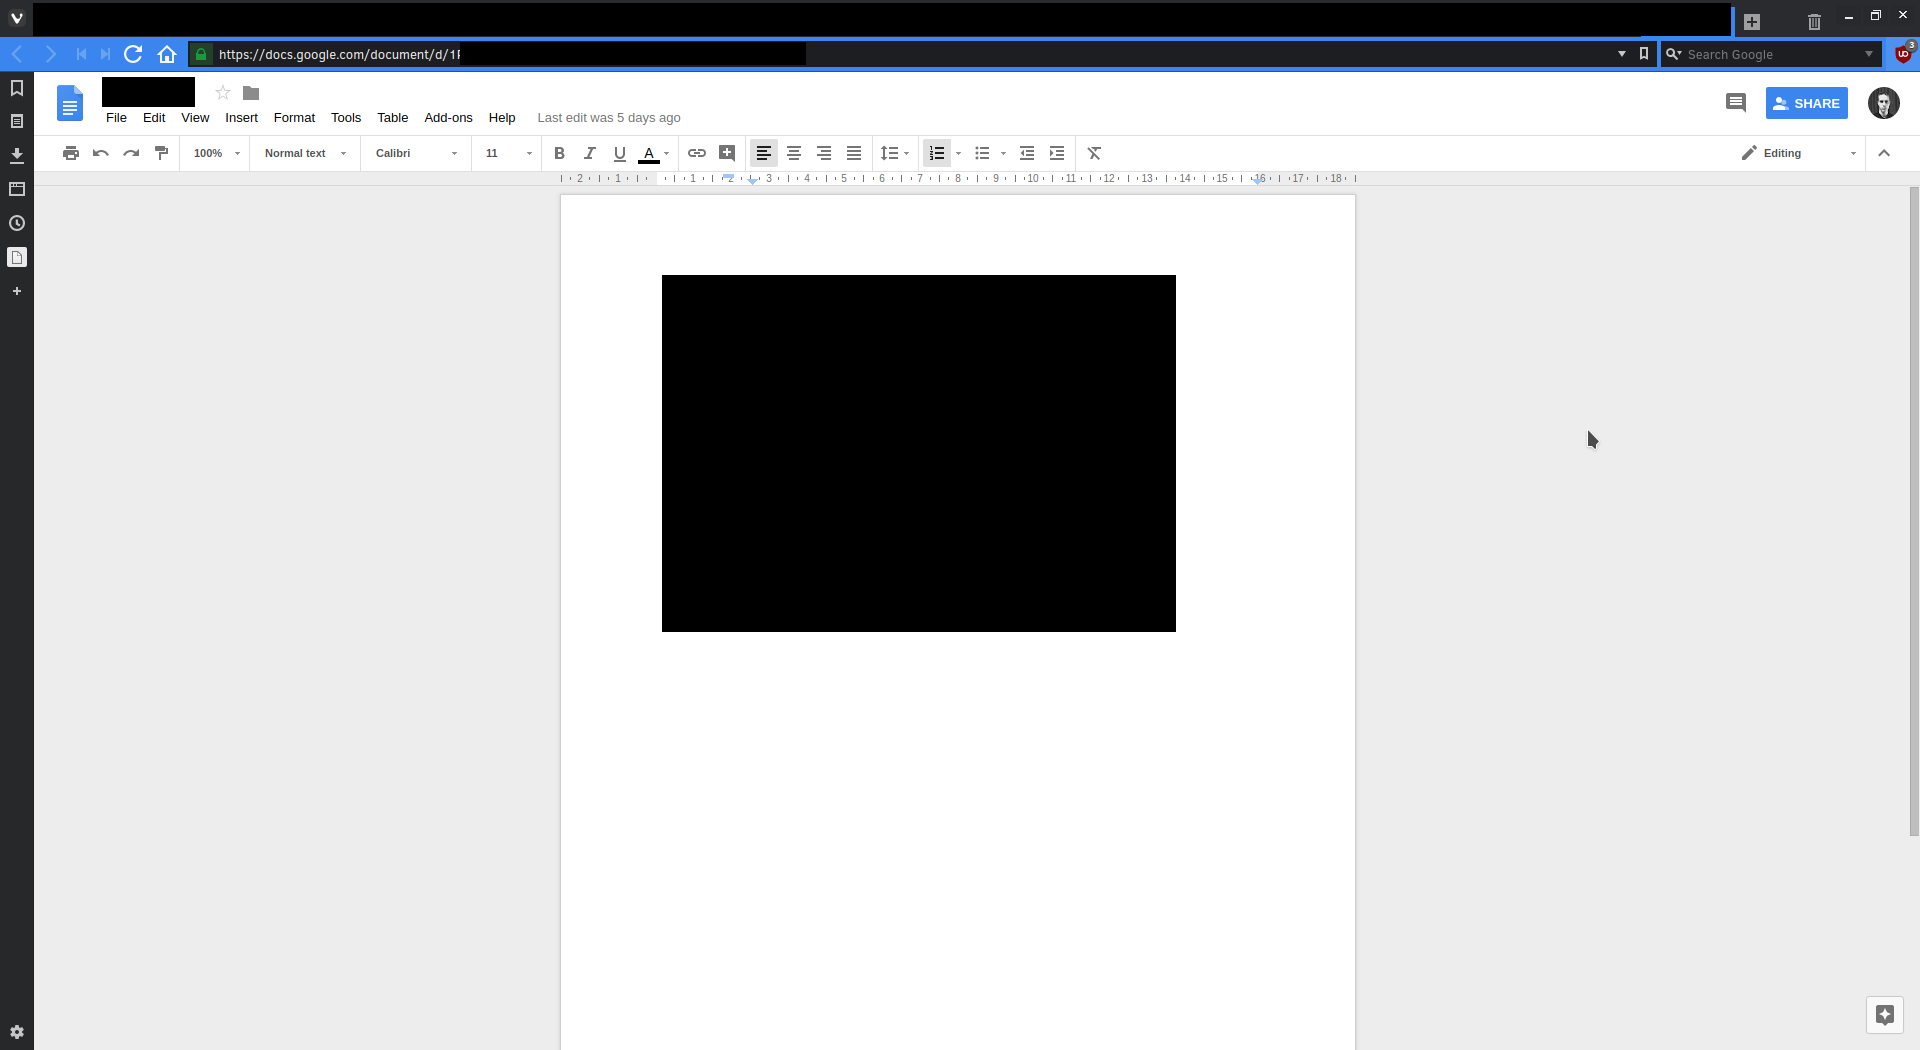Open the Vivaldi history panel

pos(17,223)
